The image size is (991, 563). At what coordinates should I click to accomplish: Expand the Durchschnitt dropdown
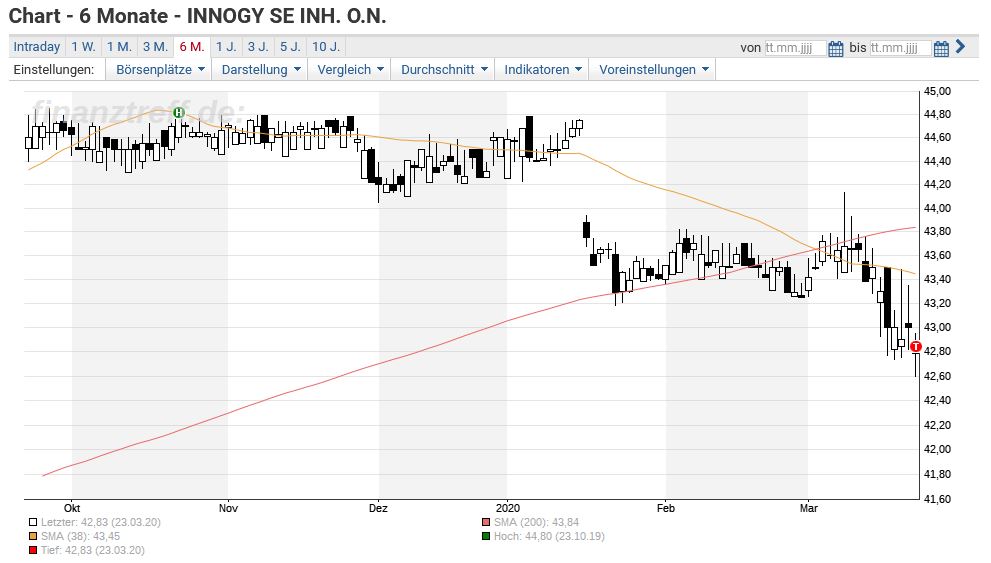coord(444,70)
